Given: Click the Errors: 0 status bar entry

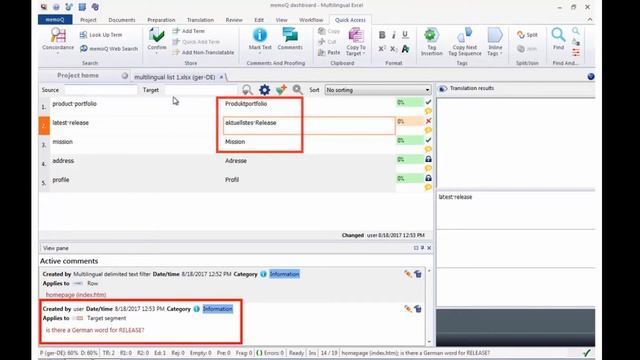Looking at the screenshot, I should [270, 353].
